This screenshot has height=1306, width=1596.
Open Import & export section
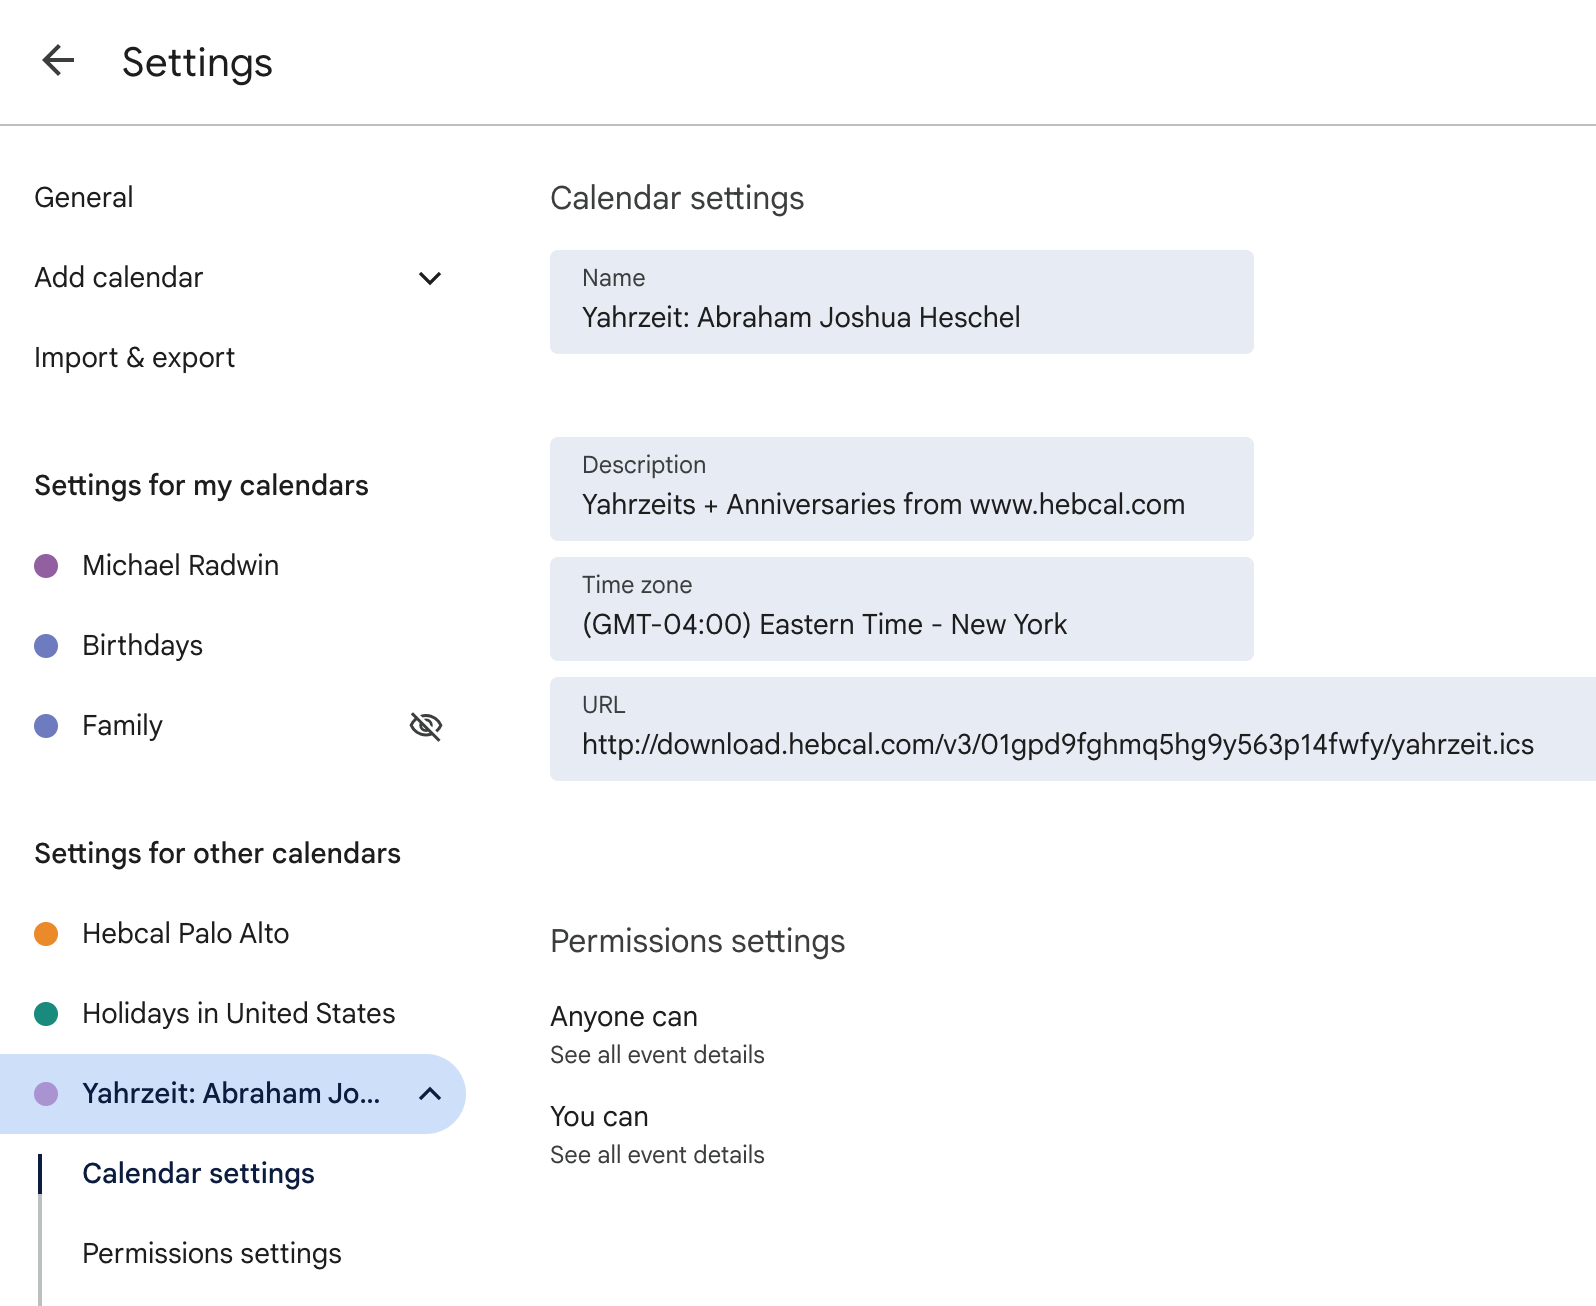coord(135,357)
